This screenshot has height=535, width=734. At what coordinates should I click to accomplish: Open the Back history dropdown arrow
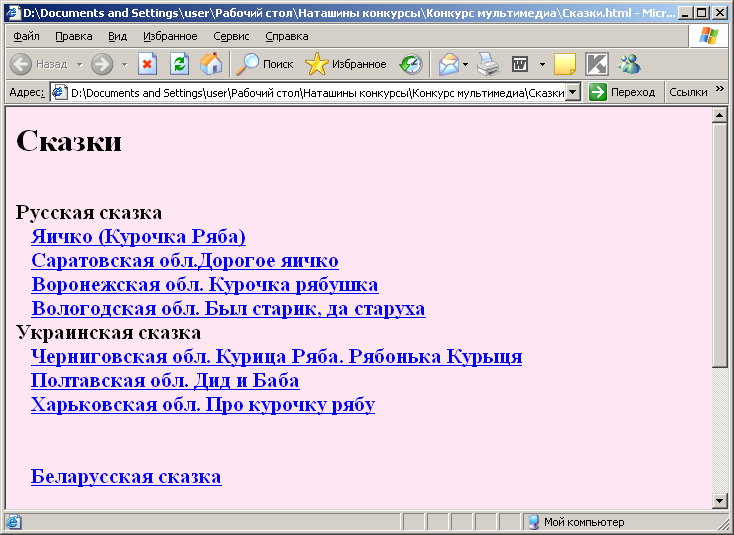(80, 64)
